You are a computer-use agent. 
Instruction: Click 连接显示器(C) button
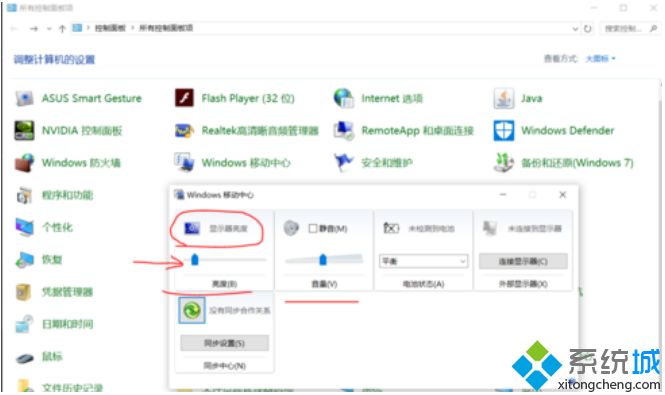[523, 261]
